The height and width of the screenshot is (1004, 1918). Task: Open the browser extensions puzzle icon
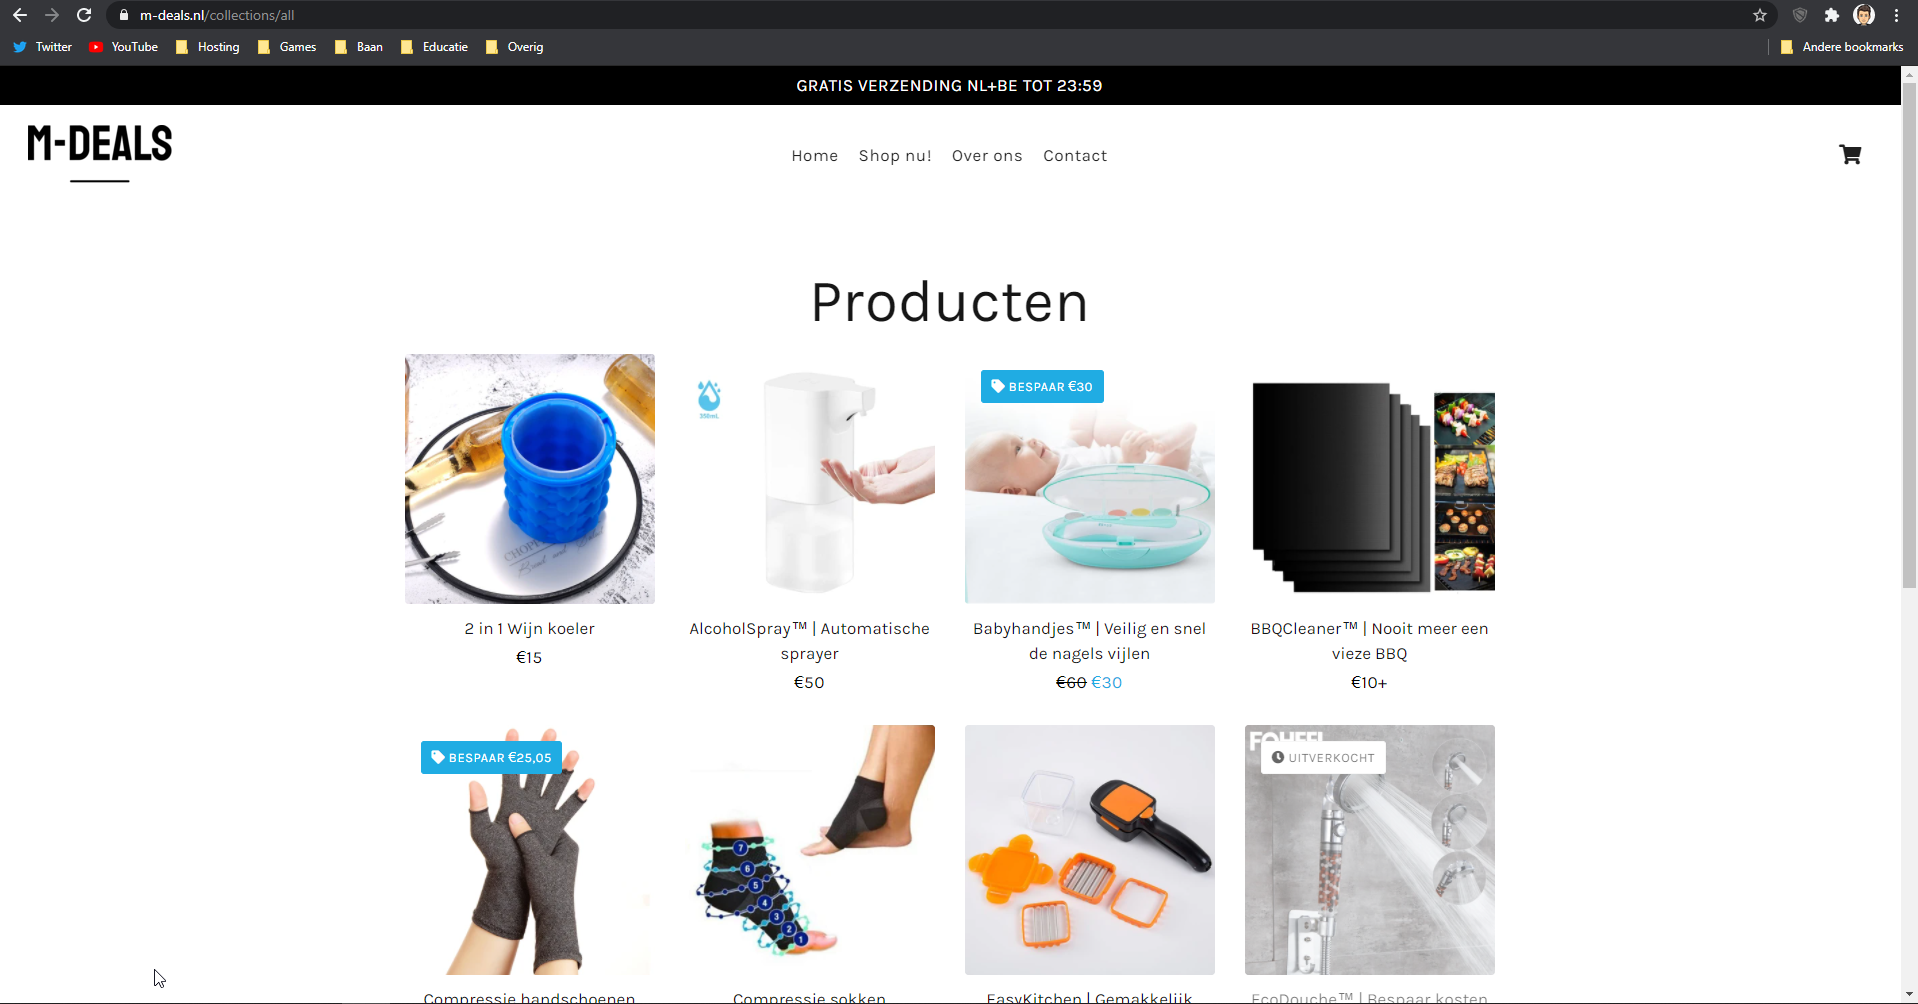[1831, 15]
